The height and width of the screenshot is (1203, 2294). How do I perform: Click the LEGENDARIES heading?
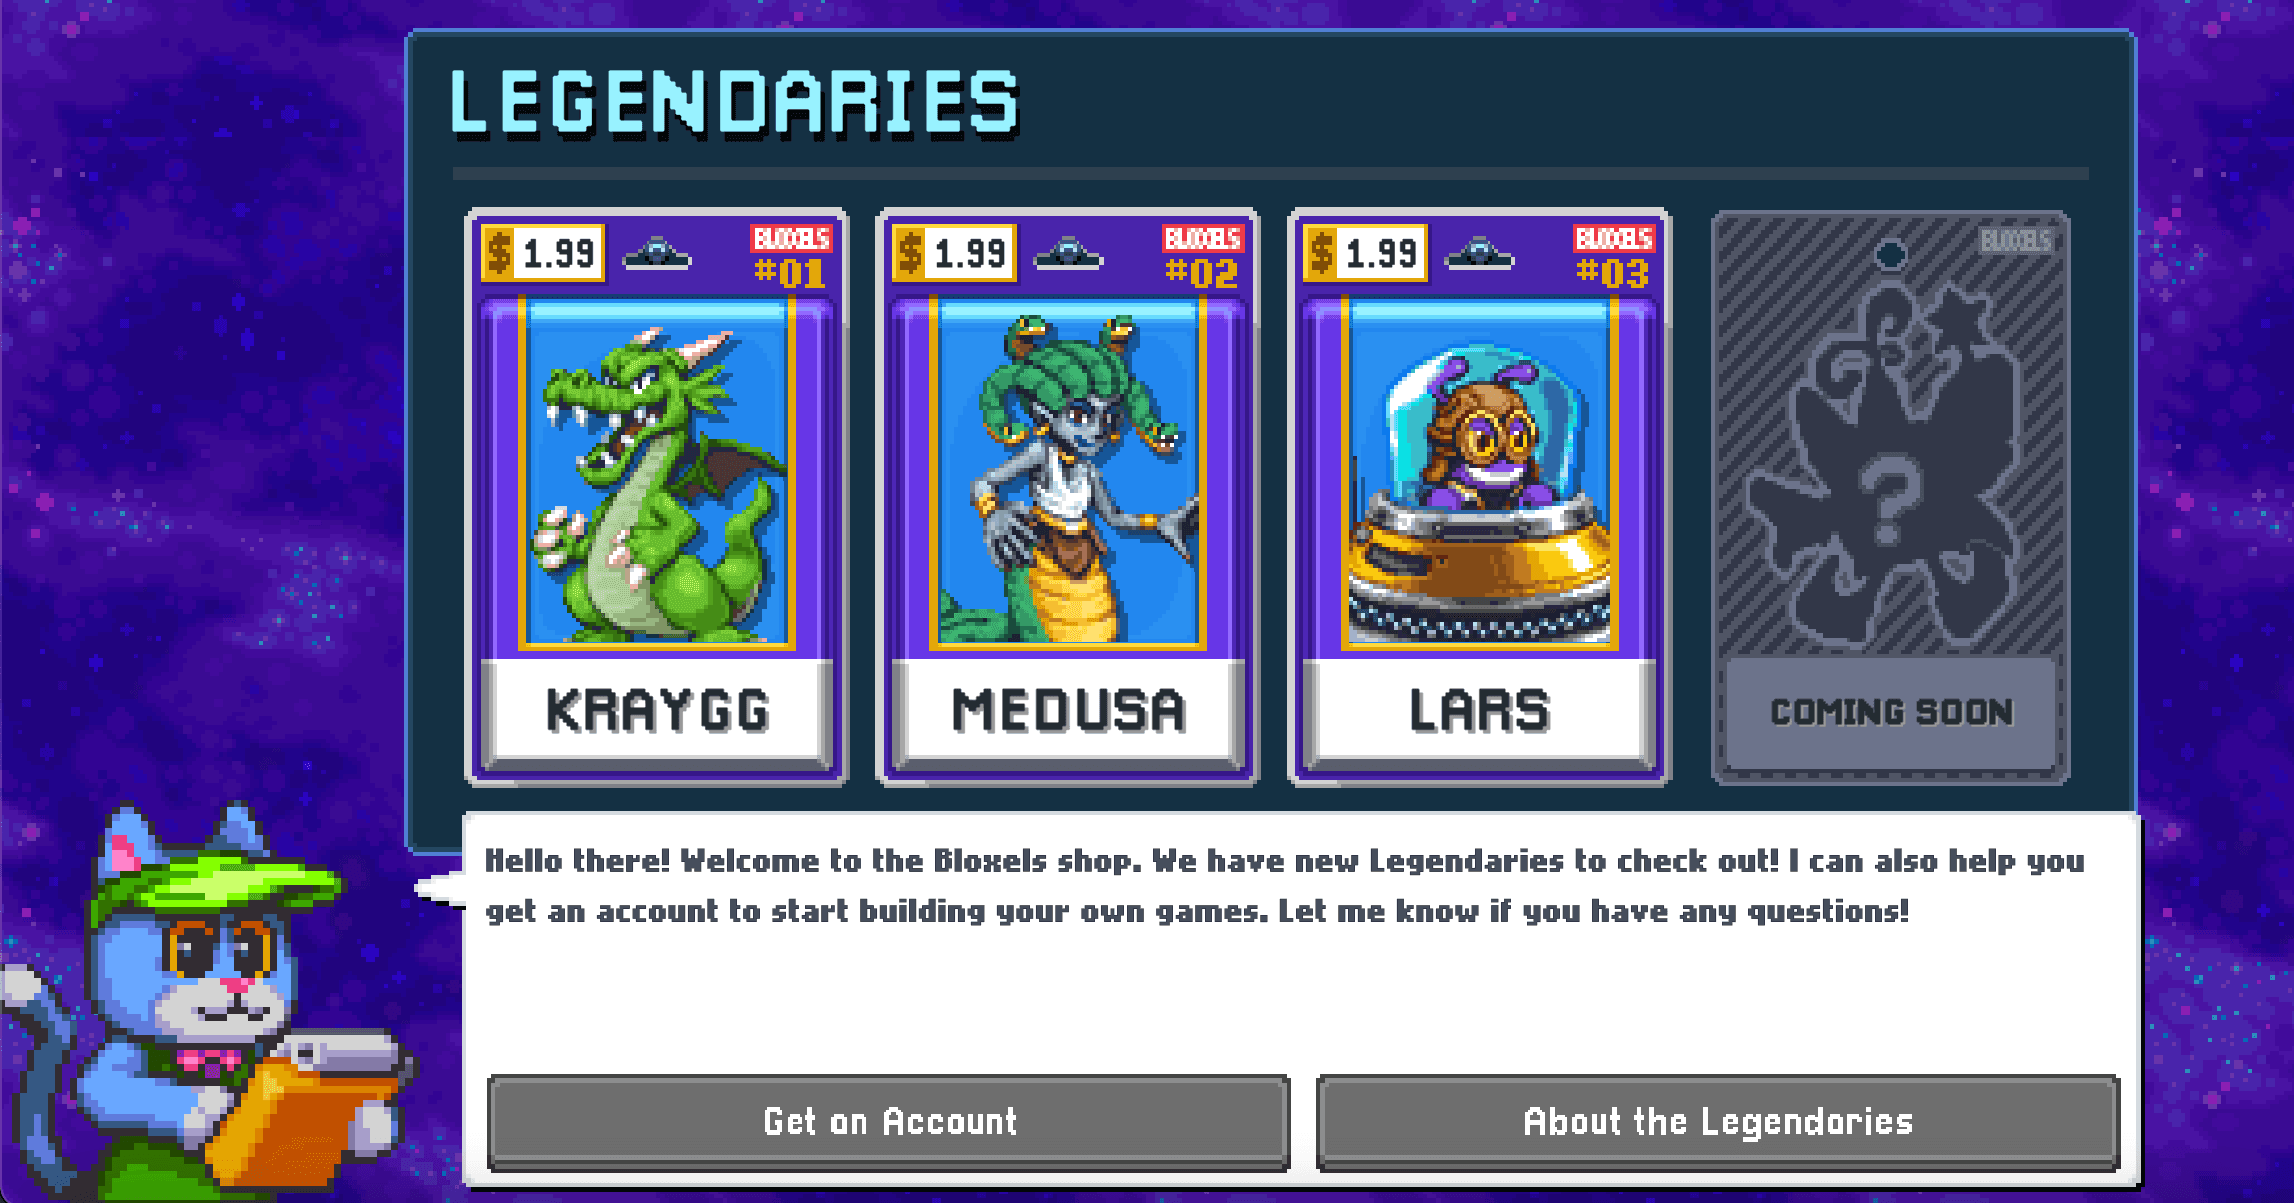(x=735, y=102)
